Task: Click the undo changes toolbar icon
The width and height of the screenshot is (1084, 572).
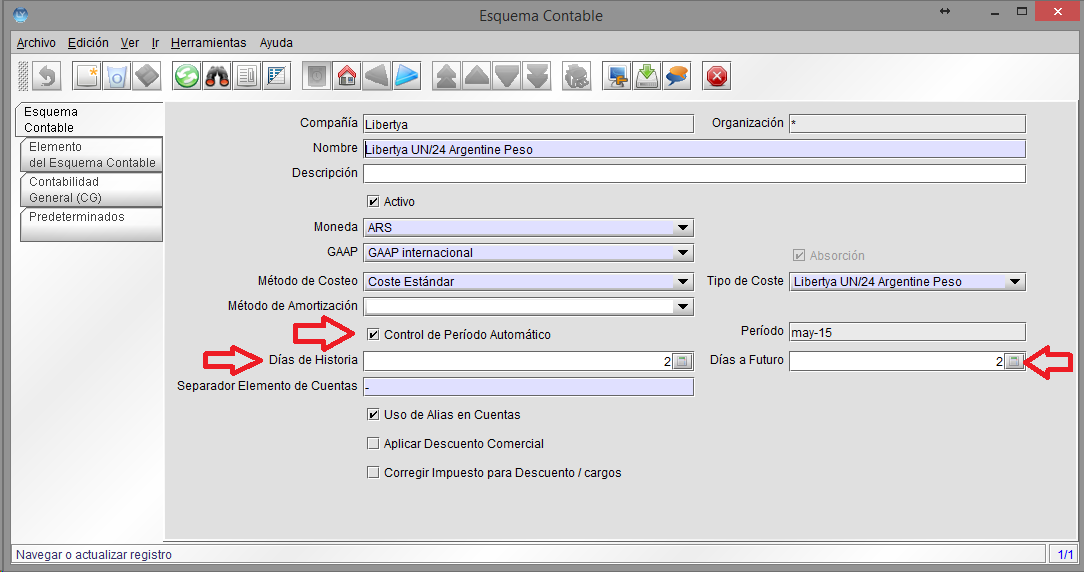Action: [47, 77]
